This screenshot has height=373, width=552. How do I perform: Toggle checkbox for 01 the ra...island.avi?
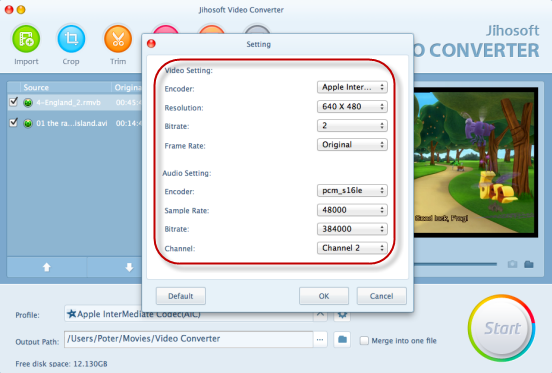click(13, 122)
